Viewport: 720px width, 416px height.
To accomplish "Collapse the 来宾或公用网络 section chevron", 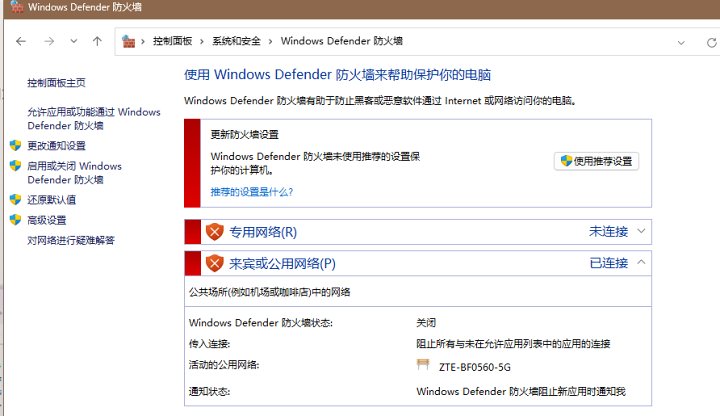I will [641, 263].
